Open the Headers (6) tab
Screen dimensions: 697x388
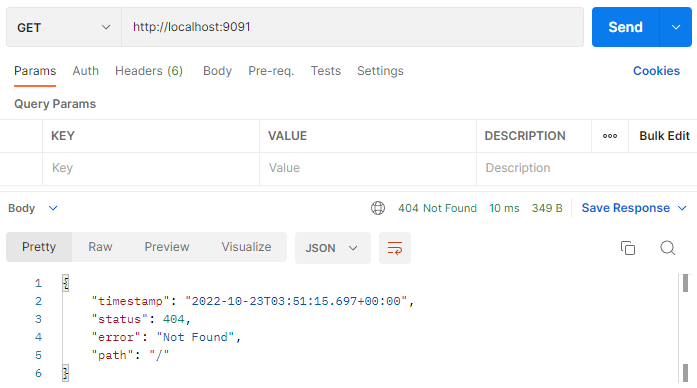click(x=149, y=71)
